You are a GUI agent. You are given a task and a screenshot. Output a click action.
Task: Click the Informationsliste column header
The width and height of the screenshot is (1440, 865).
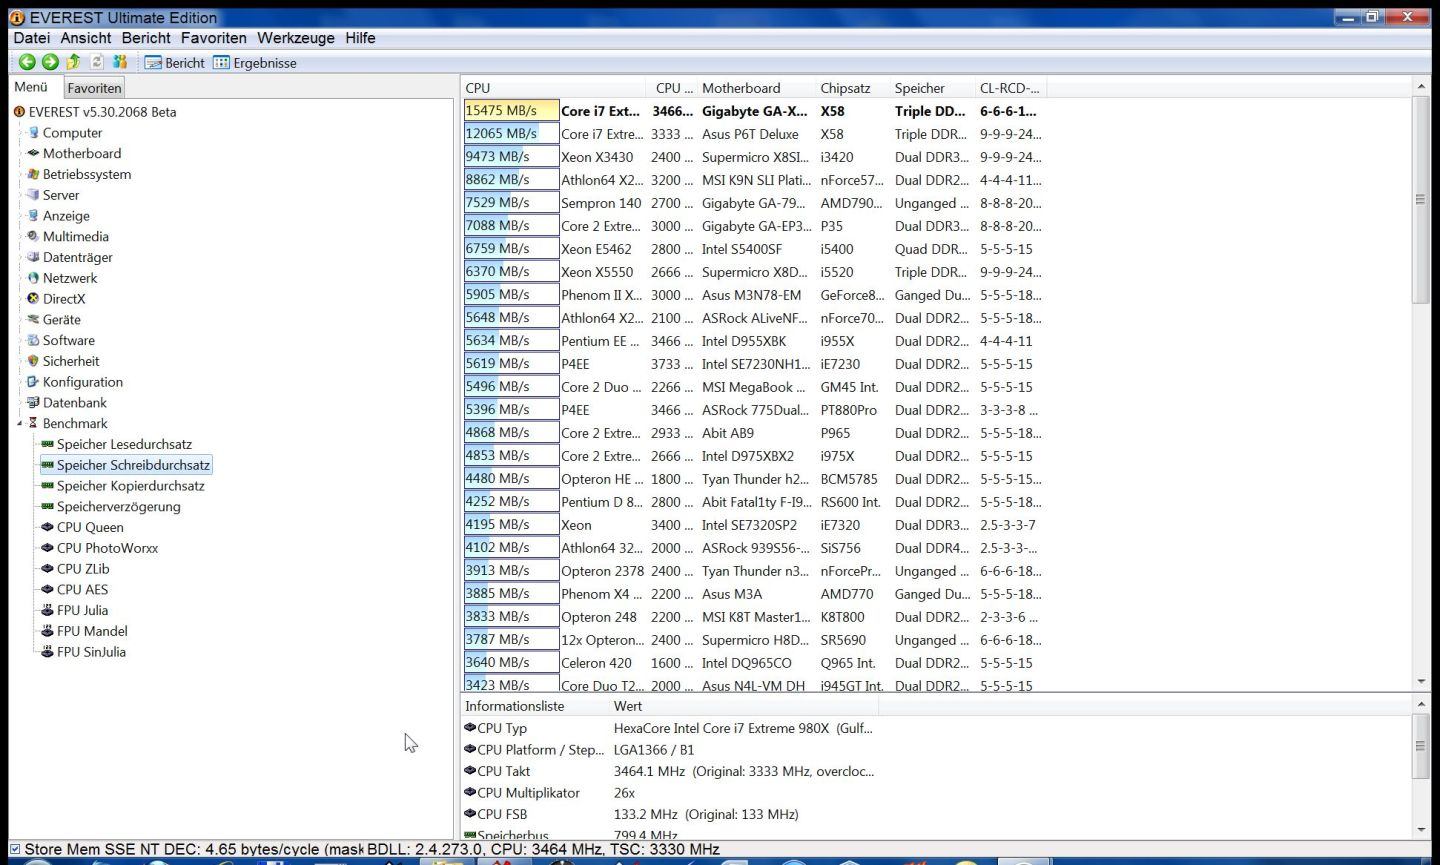534,706
